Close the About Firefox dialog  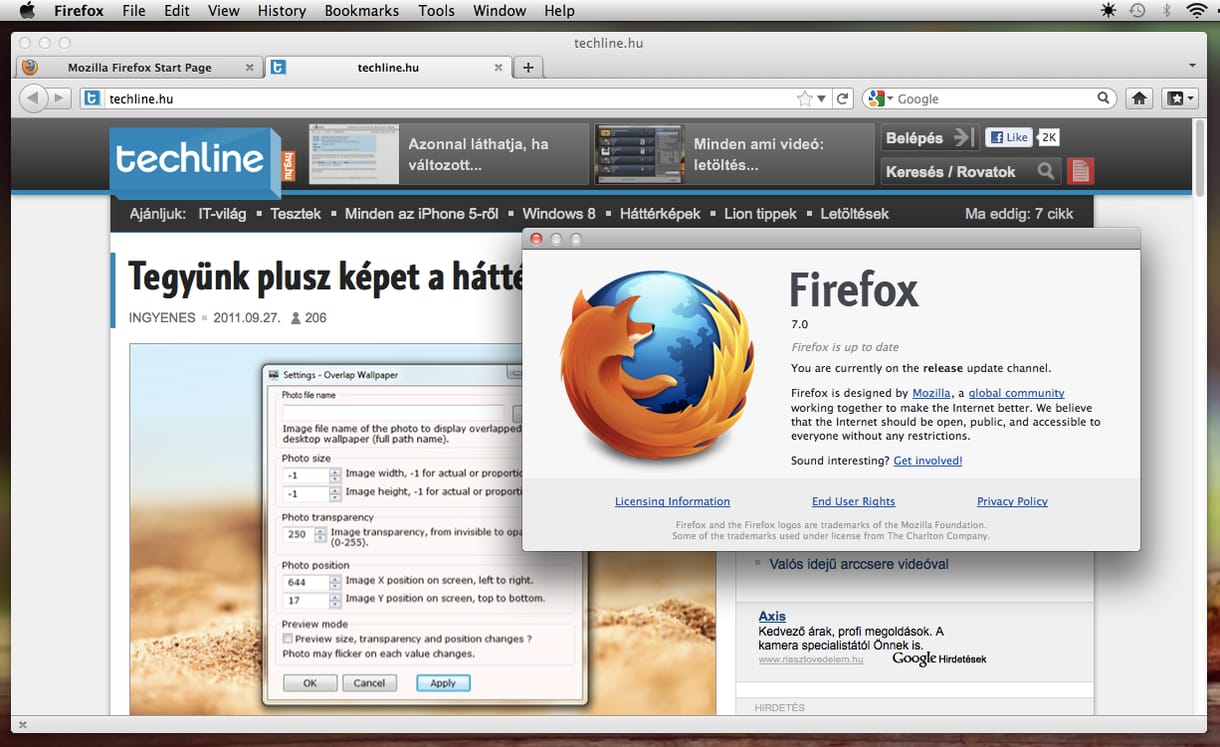click(x=536, y=239)
